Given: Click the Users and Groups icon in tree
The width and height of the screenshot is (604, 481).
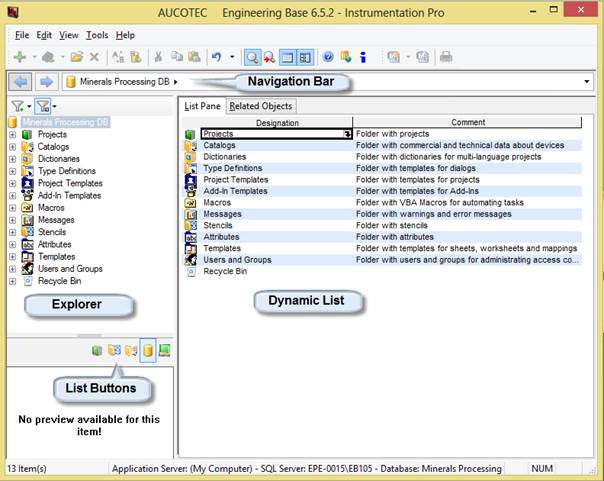Looking at the screenshot, I should pos(27,269).
